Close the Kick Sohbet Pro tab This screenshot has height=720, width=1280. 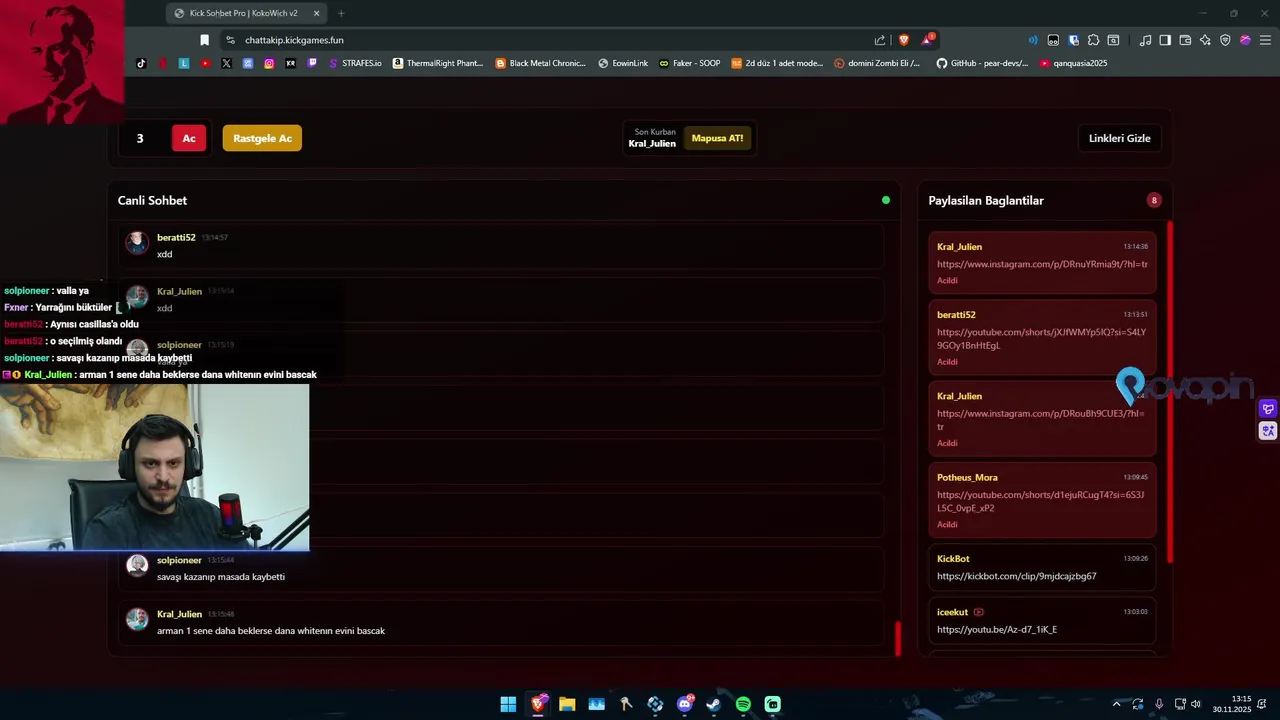click(316, 13)
